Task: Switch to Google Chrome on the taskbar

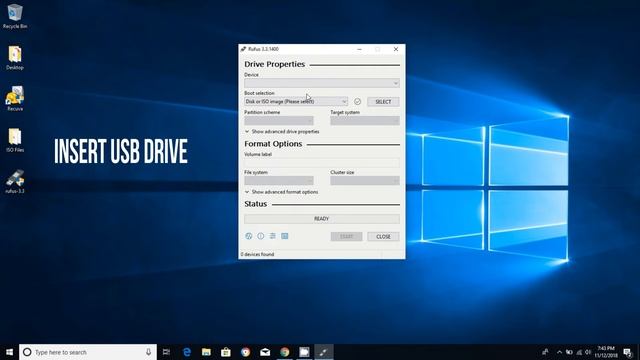Action: pyautogui.click(x=284, y=352)
